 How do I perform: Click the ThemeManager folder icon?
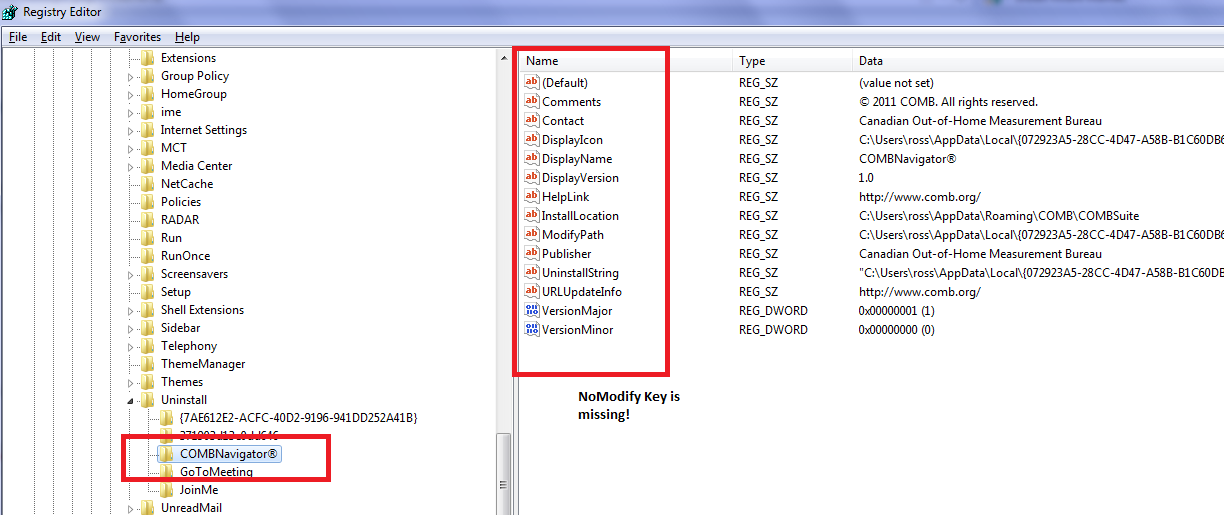point(148,364)
